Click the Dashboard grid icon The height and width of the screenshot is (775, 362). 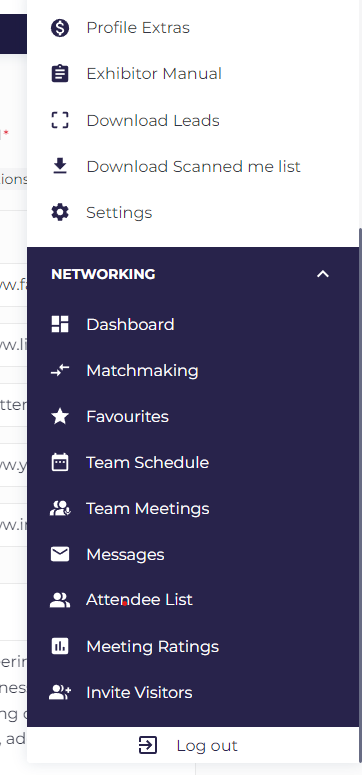[60, 324]
